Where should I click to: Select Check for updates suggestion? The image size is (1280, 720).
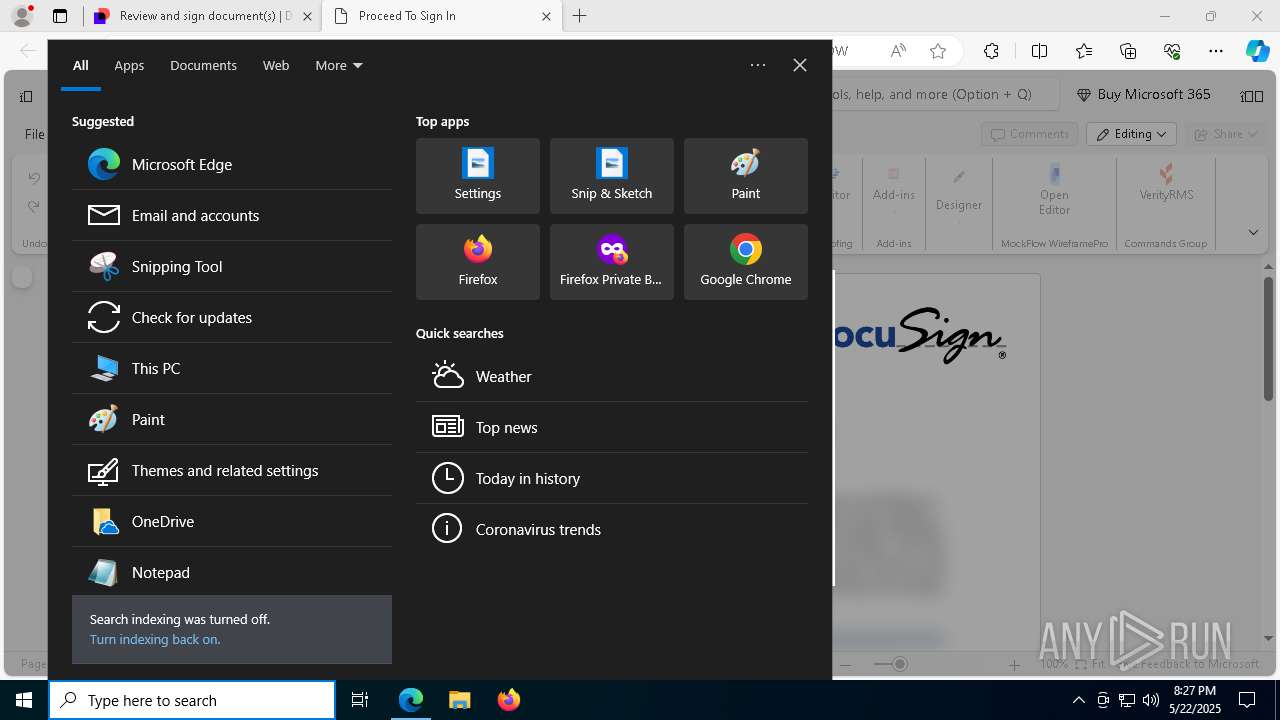(232, 317)
